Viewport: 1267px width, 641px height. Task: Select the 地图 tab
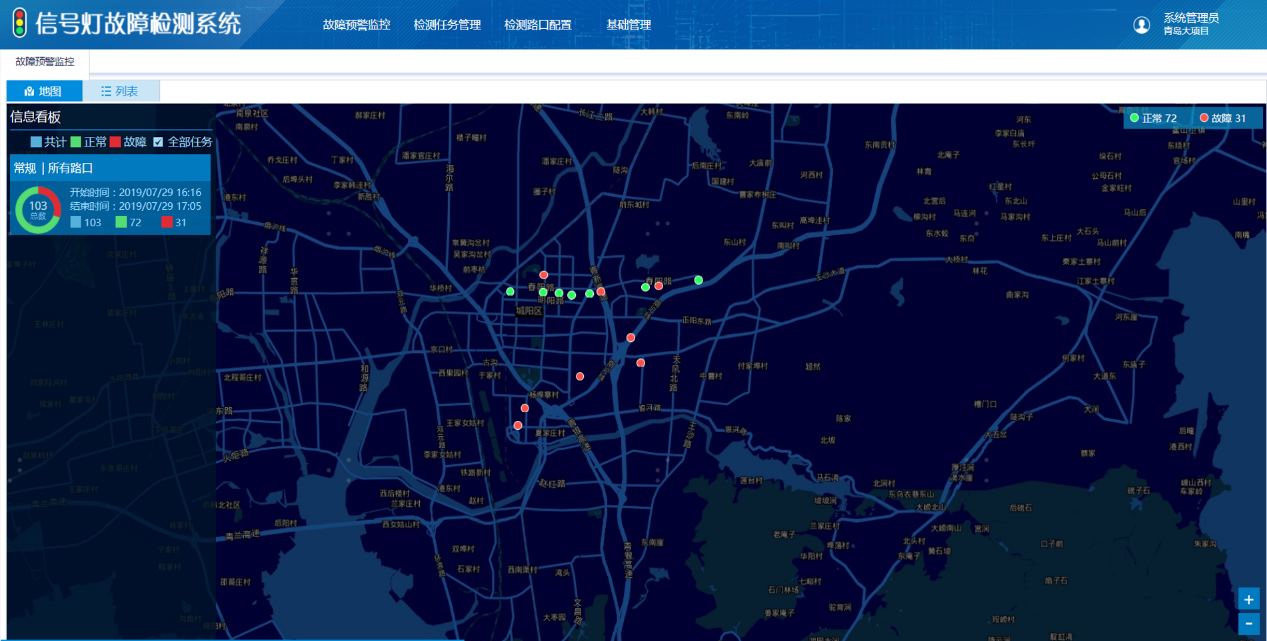pyautogui.click(x=44, y=91)
